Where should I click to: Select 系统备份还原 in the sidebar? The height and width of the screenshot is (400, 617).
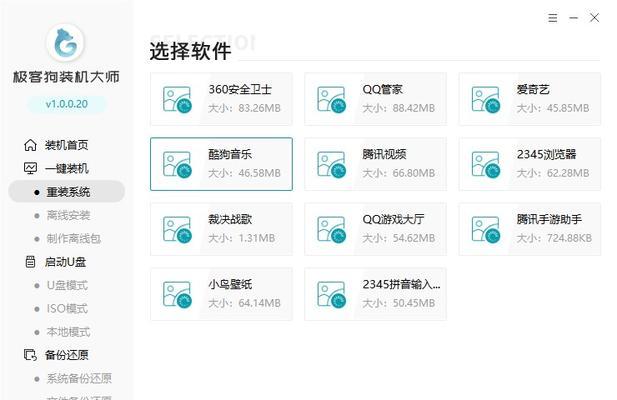tap(79, 378)
